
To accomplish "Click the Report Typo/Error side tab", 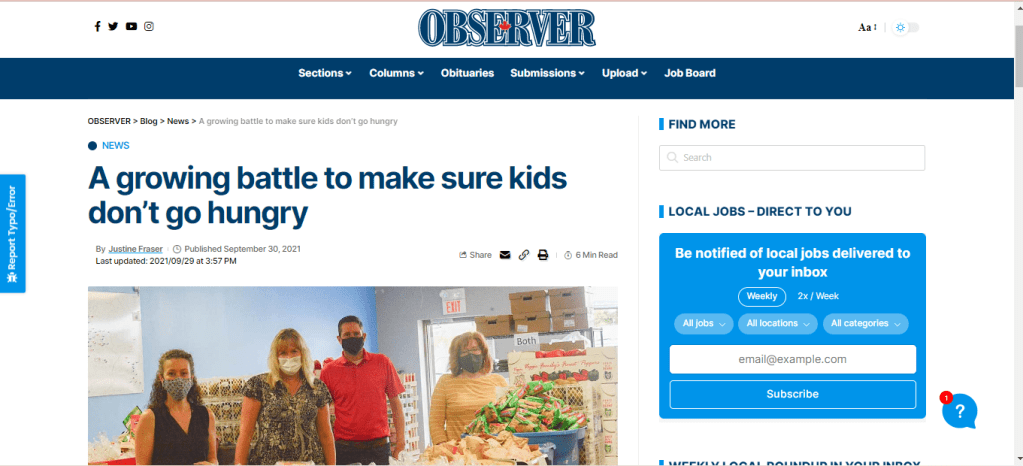I will 12,234.
